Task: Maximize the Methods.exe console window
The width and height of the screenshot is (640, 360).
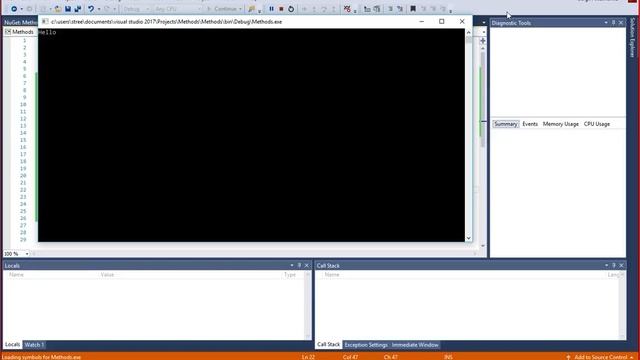Action: pyautogui.click(x=442, y=21)
